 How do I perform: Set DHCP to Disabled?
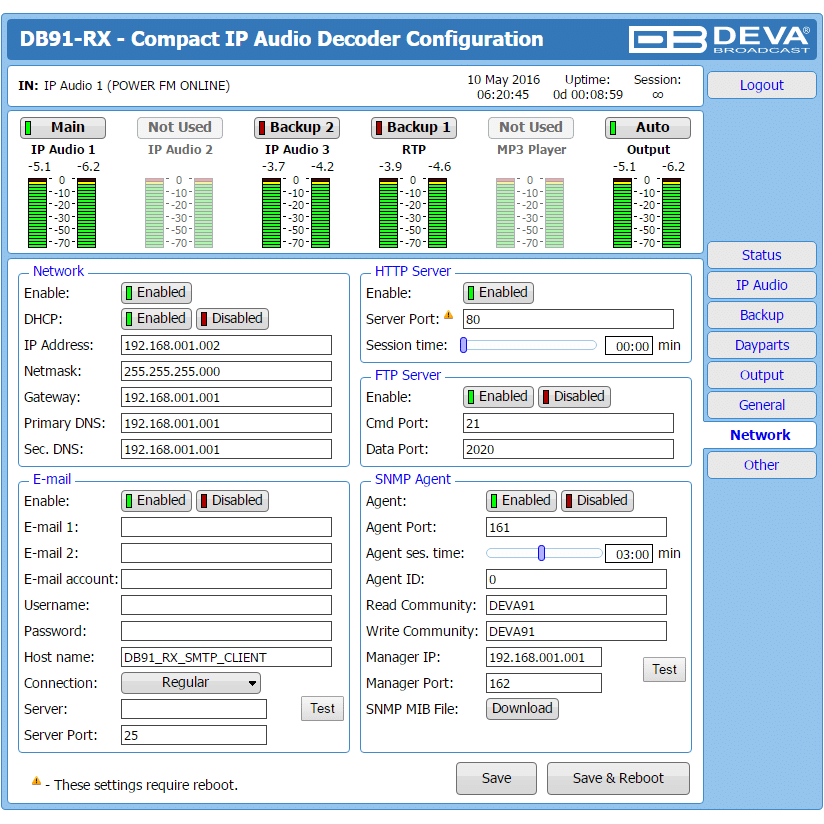pyautogui.click(x=232, y=319)
